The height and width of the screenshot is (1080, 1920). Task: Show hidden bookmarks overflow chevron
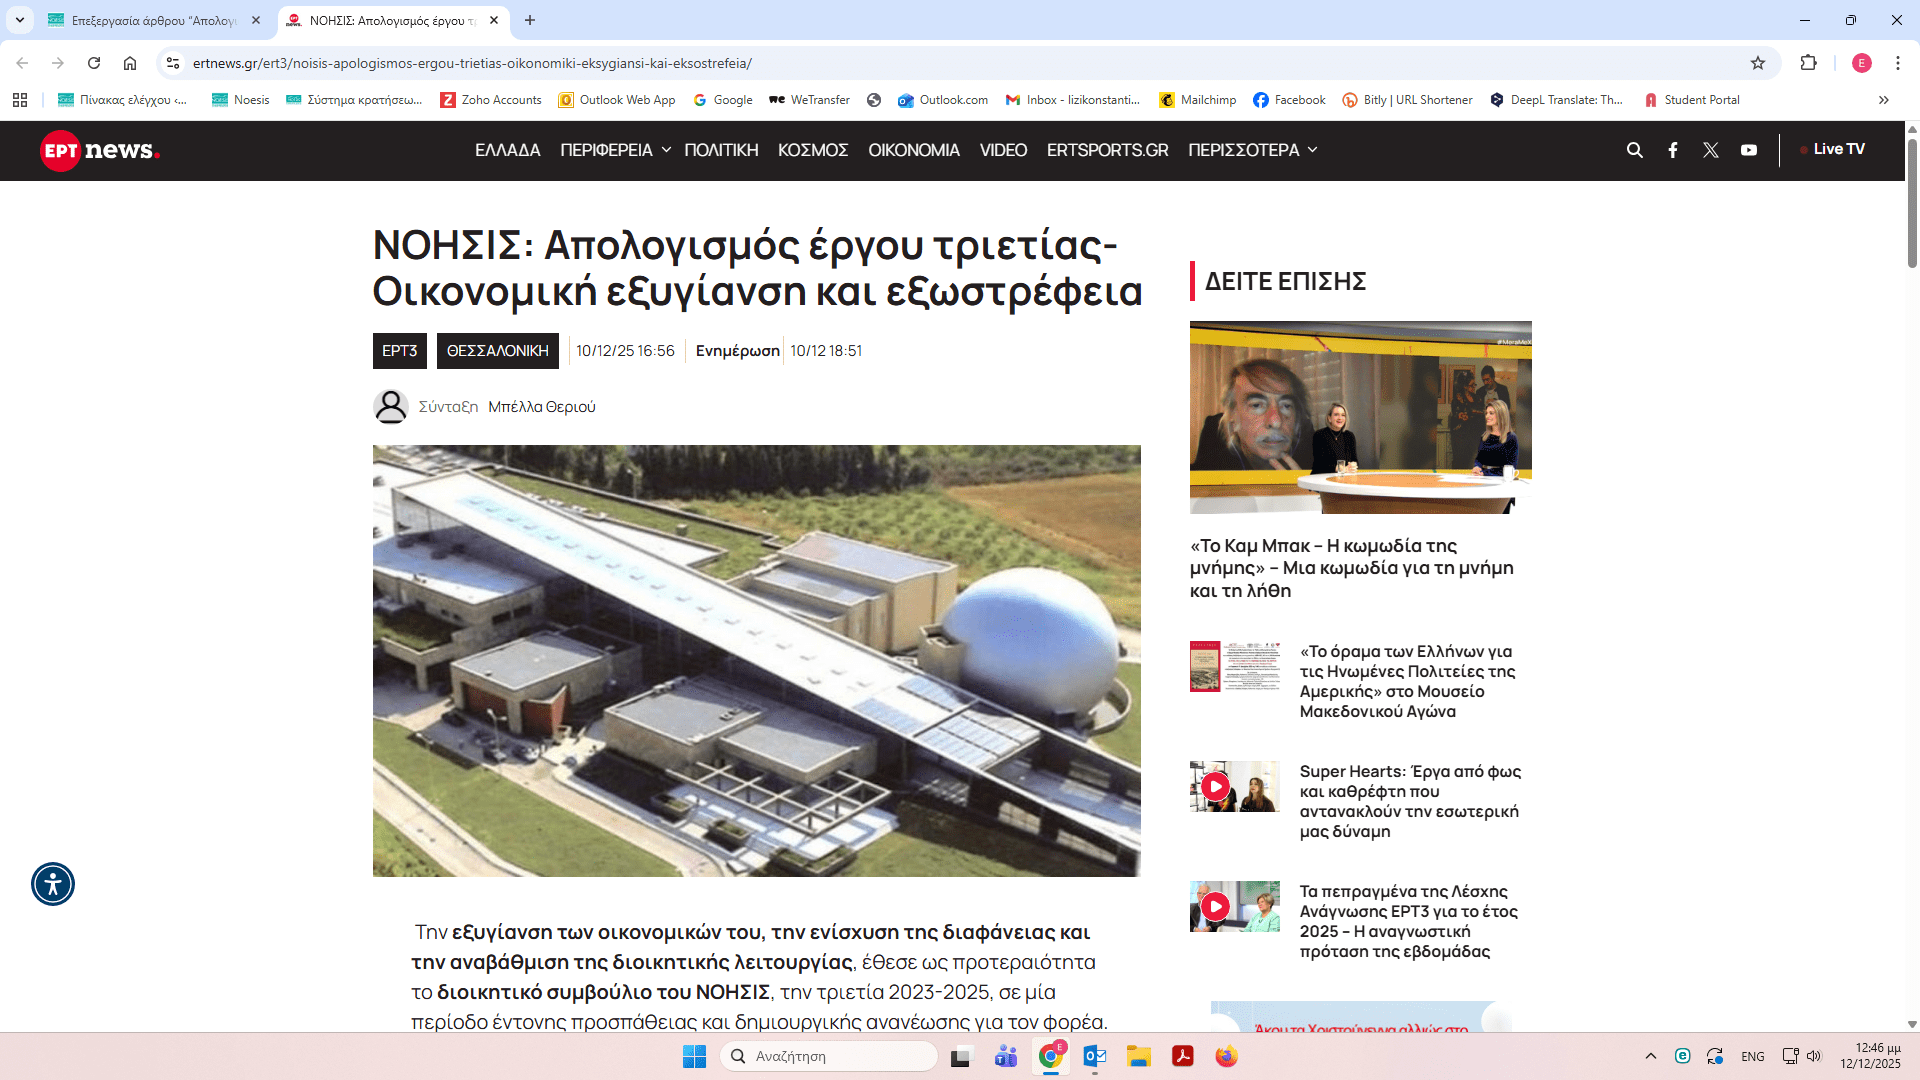pos(1884,100)
